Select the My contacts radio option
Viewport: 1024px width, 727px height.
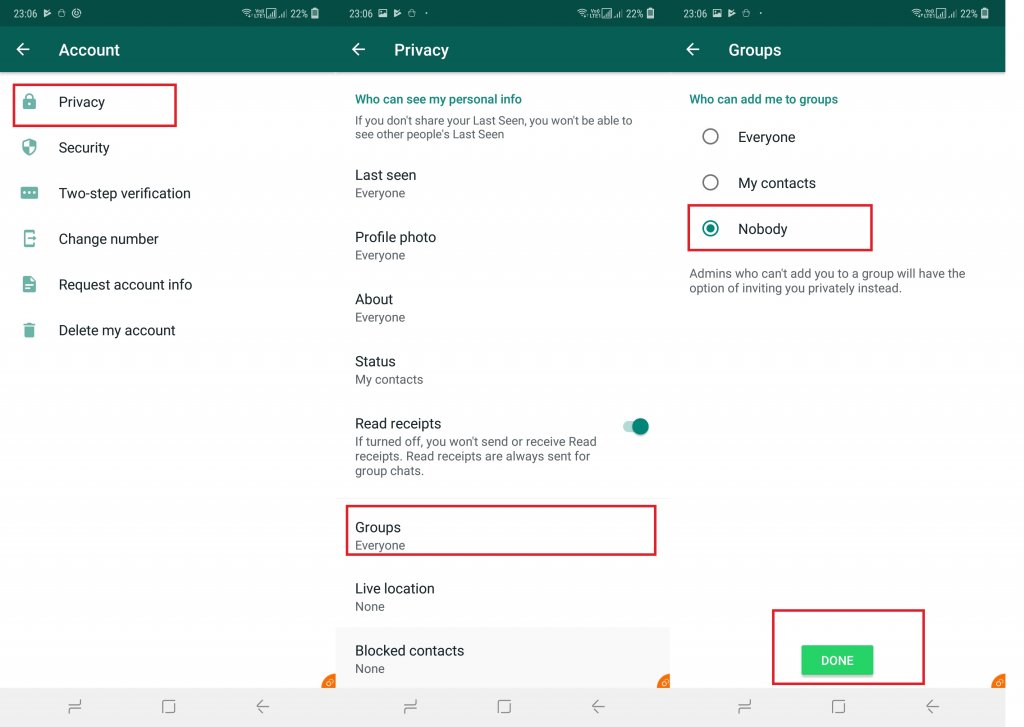coord(711,183)
